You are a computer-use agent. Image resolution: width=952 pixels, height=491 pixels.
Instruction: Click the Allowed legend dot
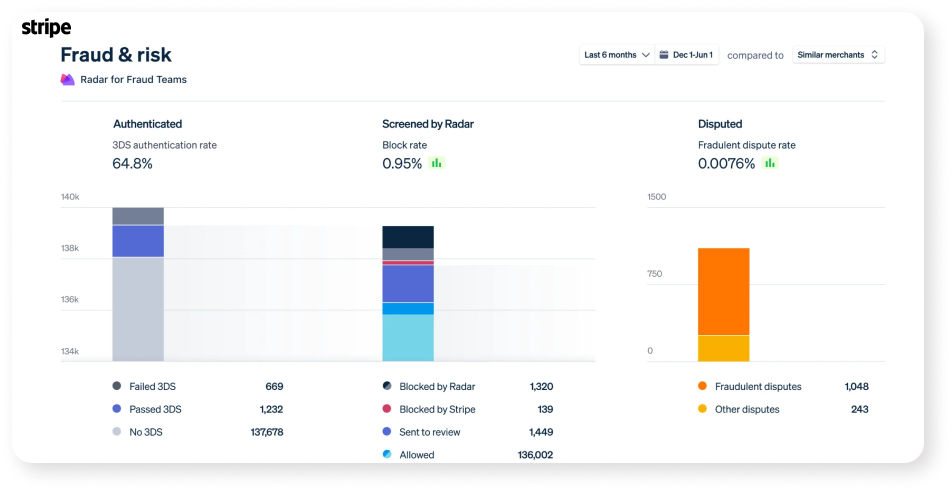click(x=387, y=454)
